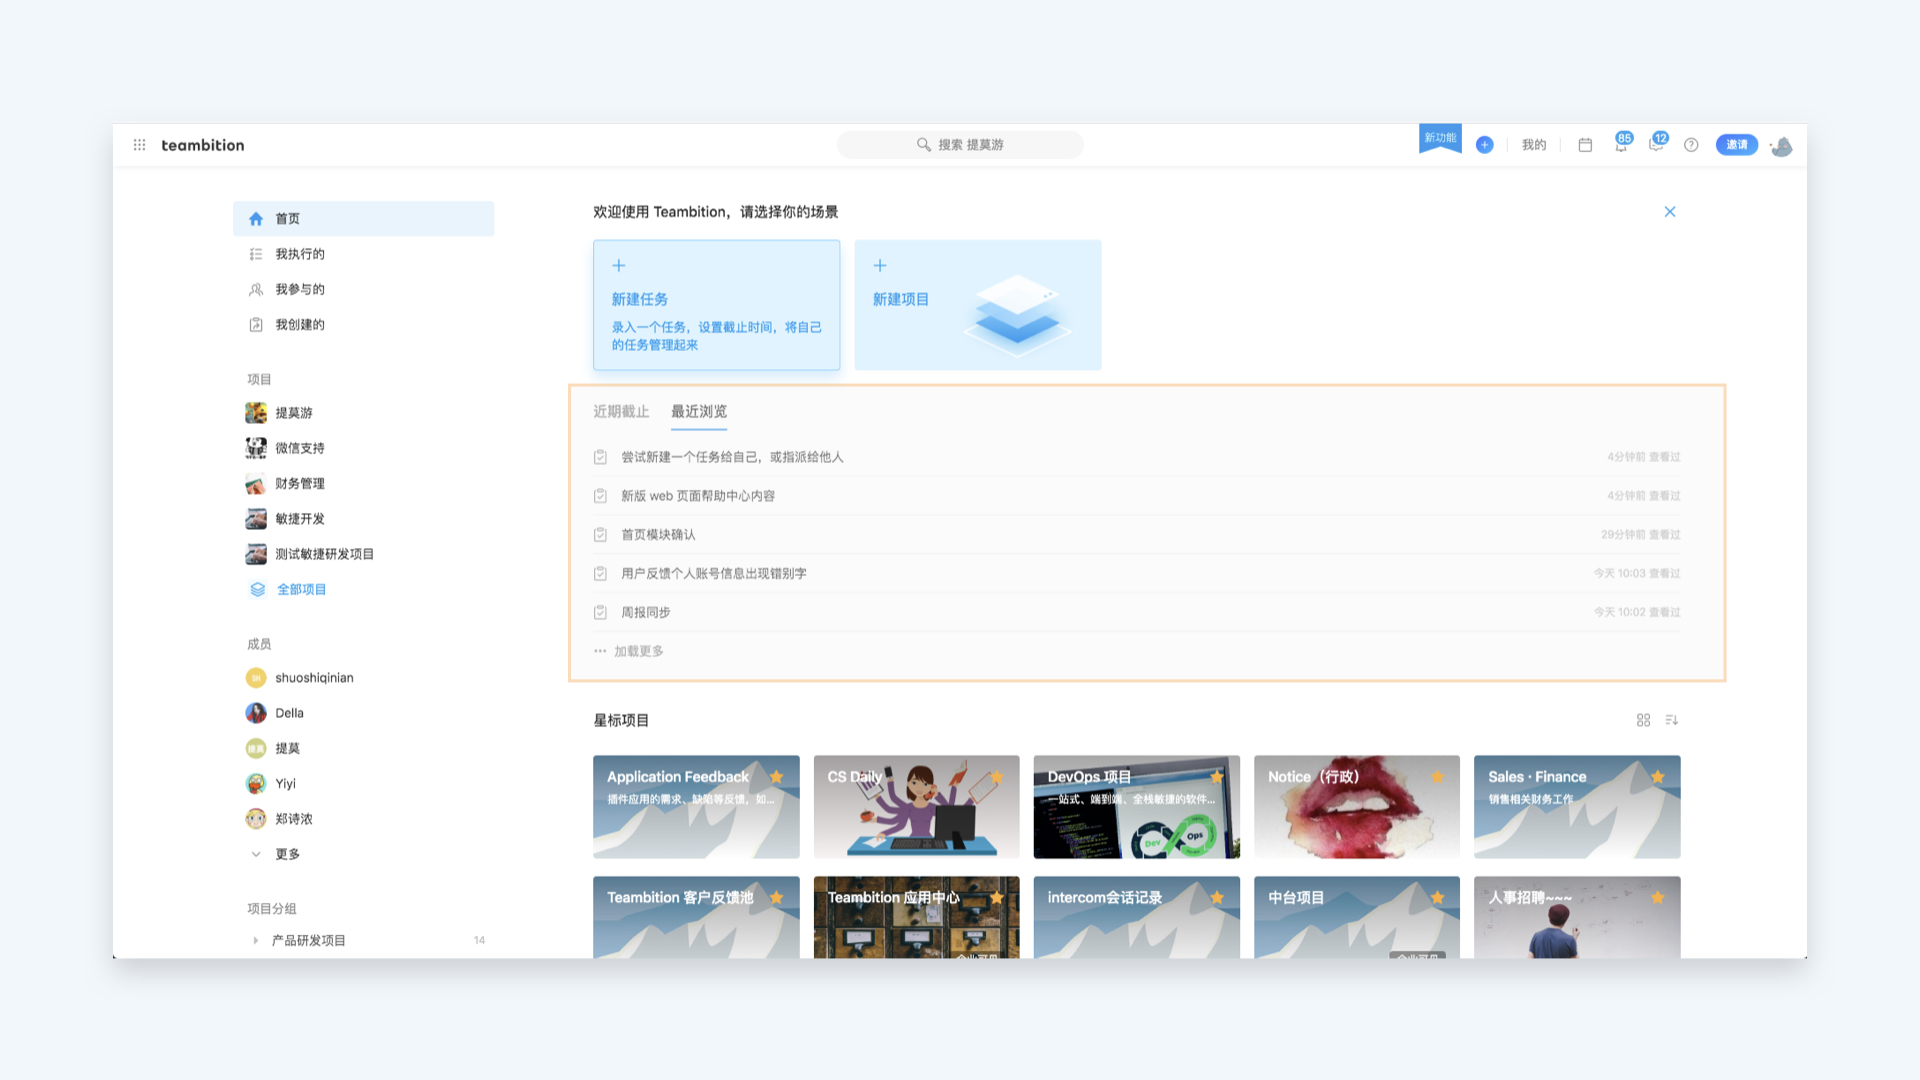This screenshot has width=1920, height=1080.
Task: Click 新建项目 card
Action: [978, 305]
